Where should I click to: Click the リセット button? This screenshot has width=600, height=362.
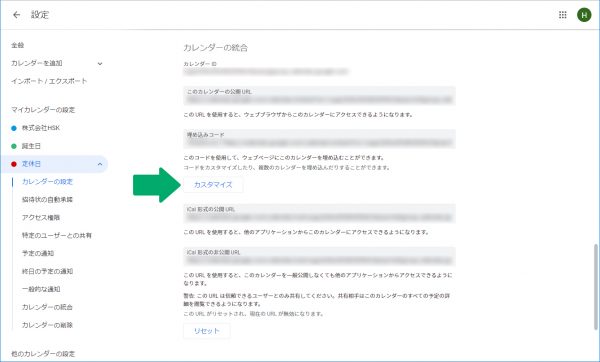(207, 331)
